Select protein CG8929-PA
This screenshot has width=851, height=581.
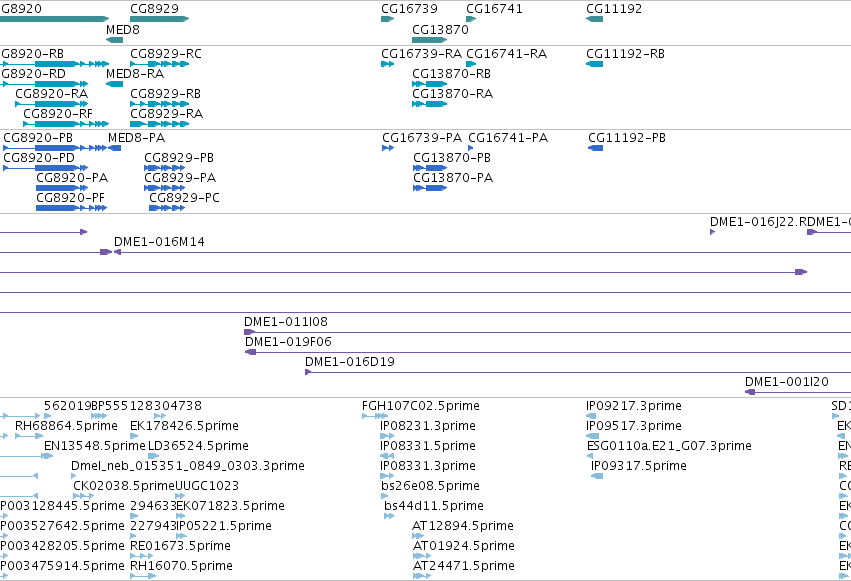pos(180,178)
